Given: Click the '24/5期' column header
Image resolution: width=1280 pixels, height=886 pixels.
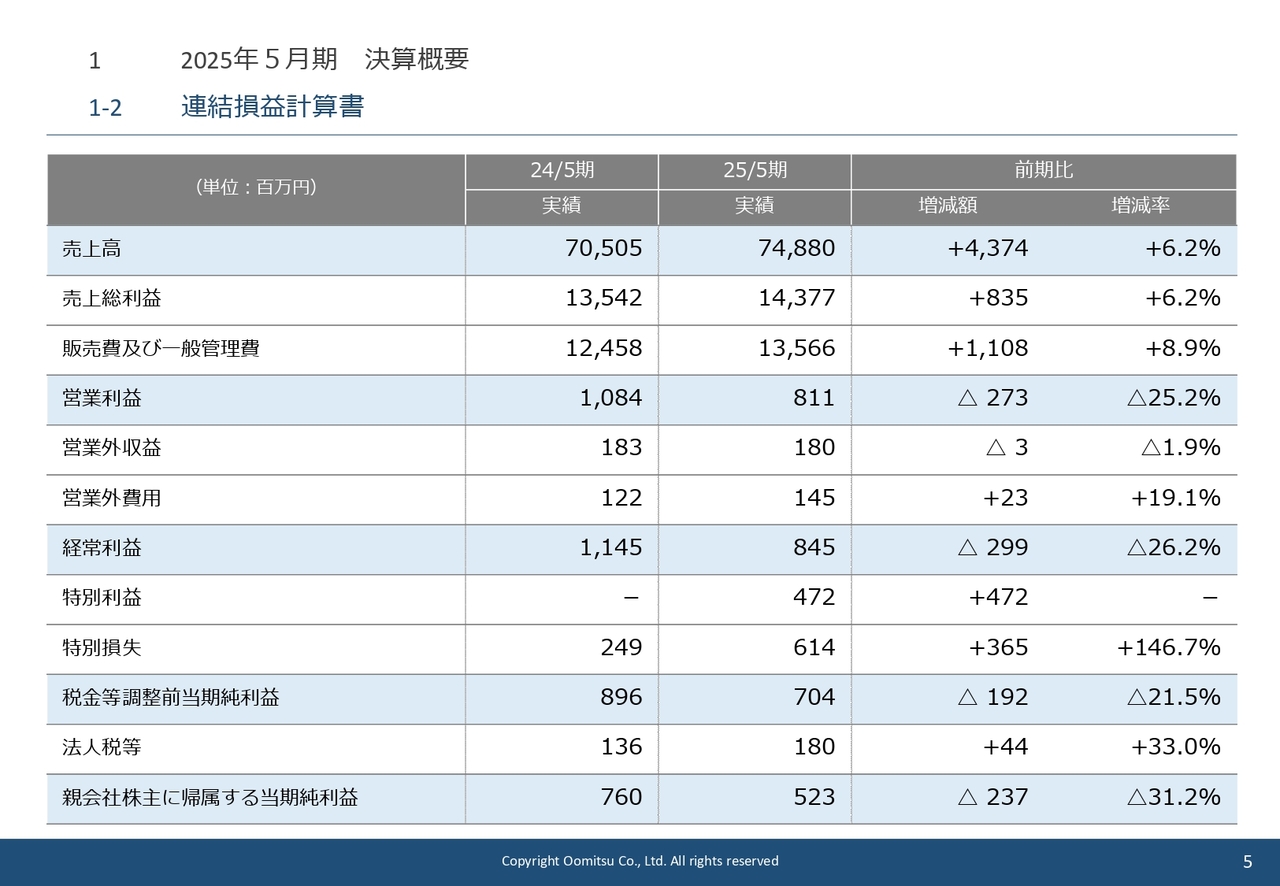Looking at the screenshot, I should point(562,170).
